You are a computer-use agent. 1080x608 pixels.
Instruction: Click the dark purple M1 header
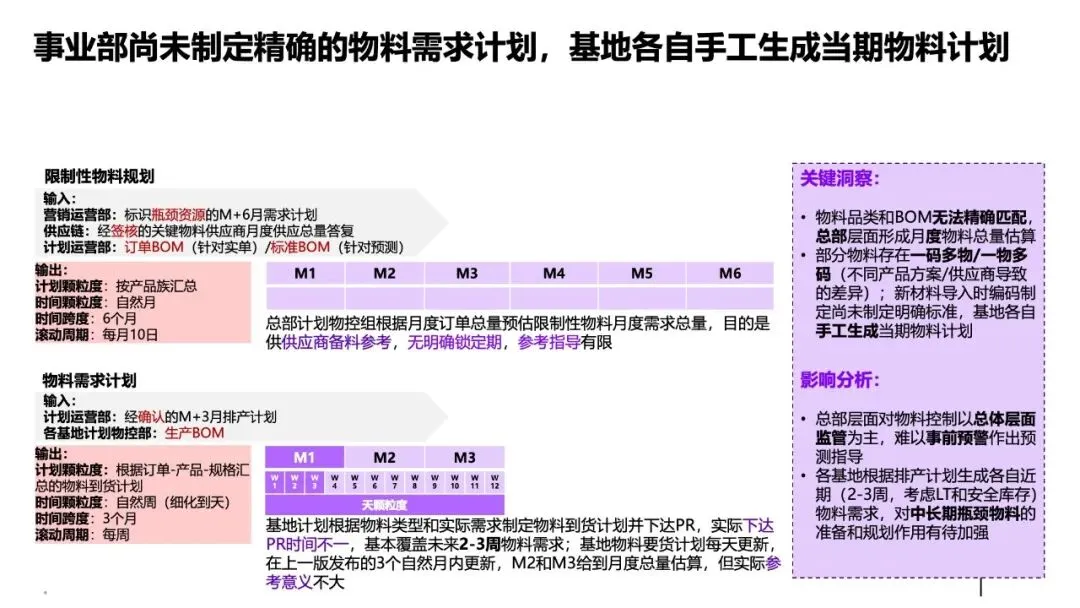coord(304,457)
